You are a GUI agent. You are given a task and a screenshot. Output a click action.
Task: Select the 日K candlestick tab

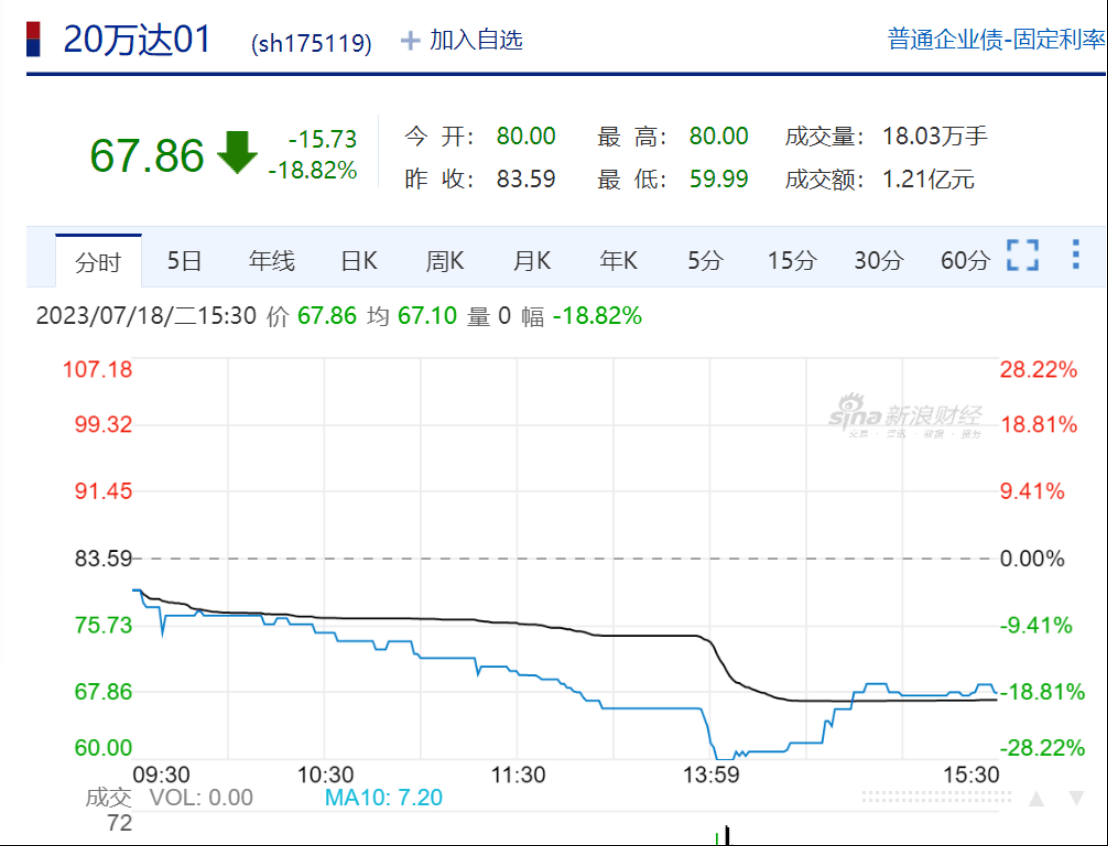pos(358,261)
